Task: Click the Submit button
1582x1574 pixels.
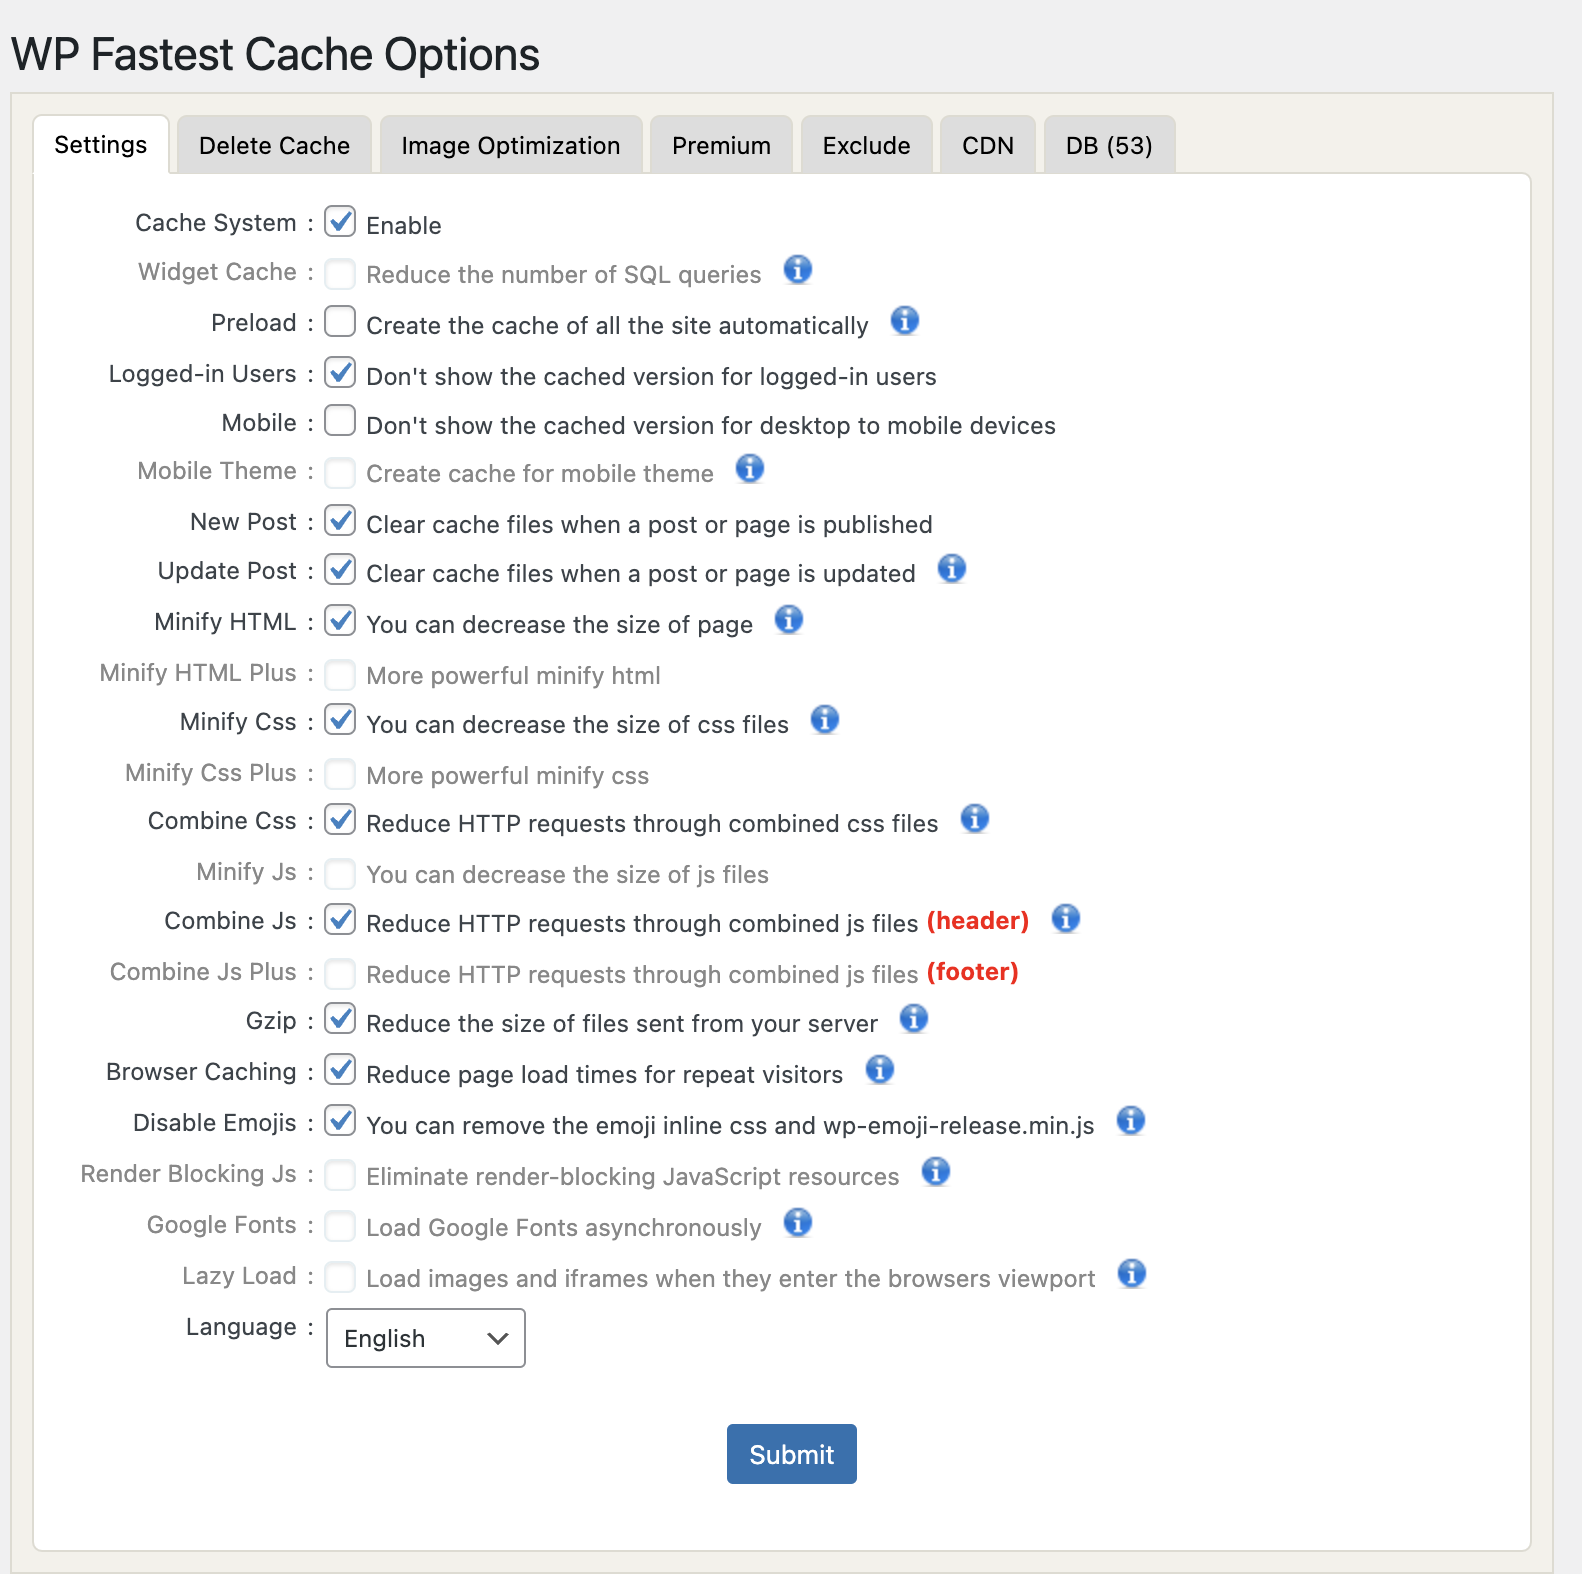Action: click(792, 1454)
